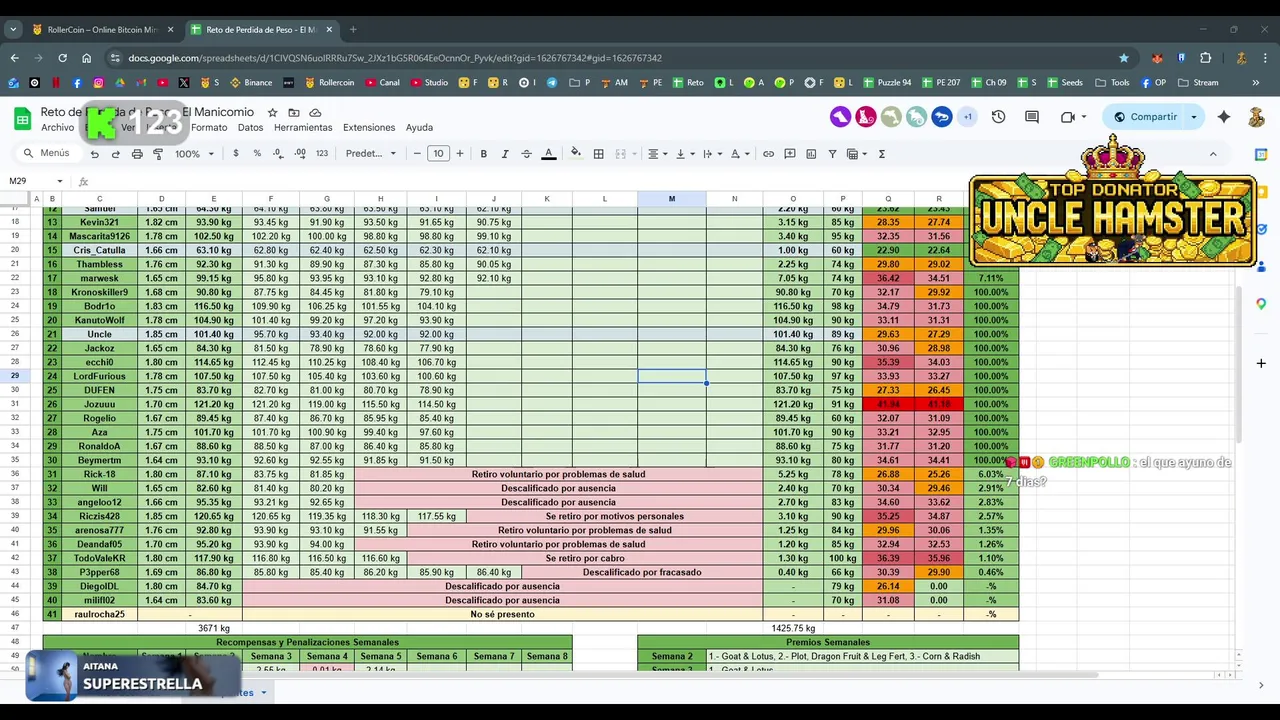Check the cloud document status icon
This screenshot has width=1280, height=720.
(315, 113)
